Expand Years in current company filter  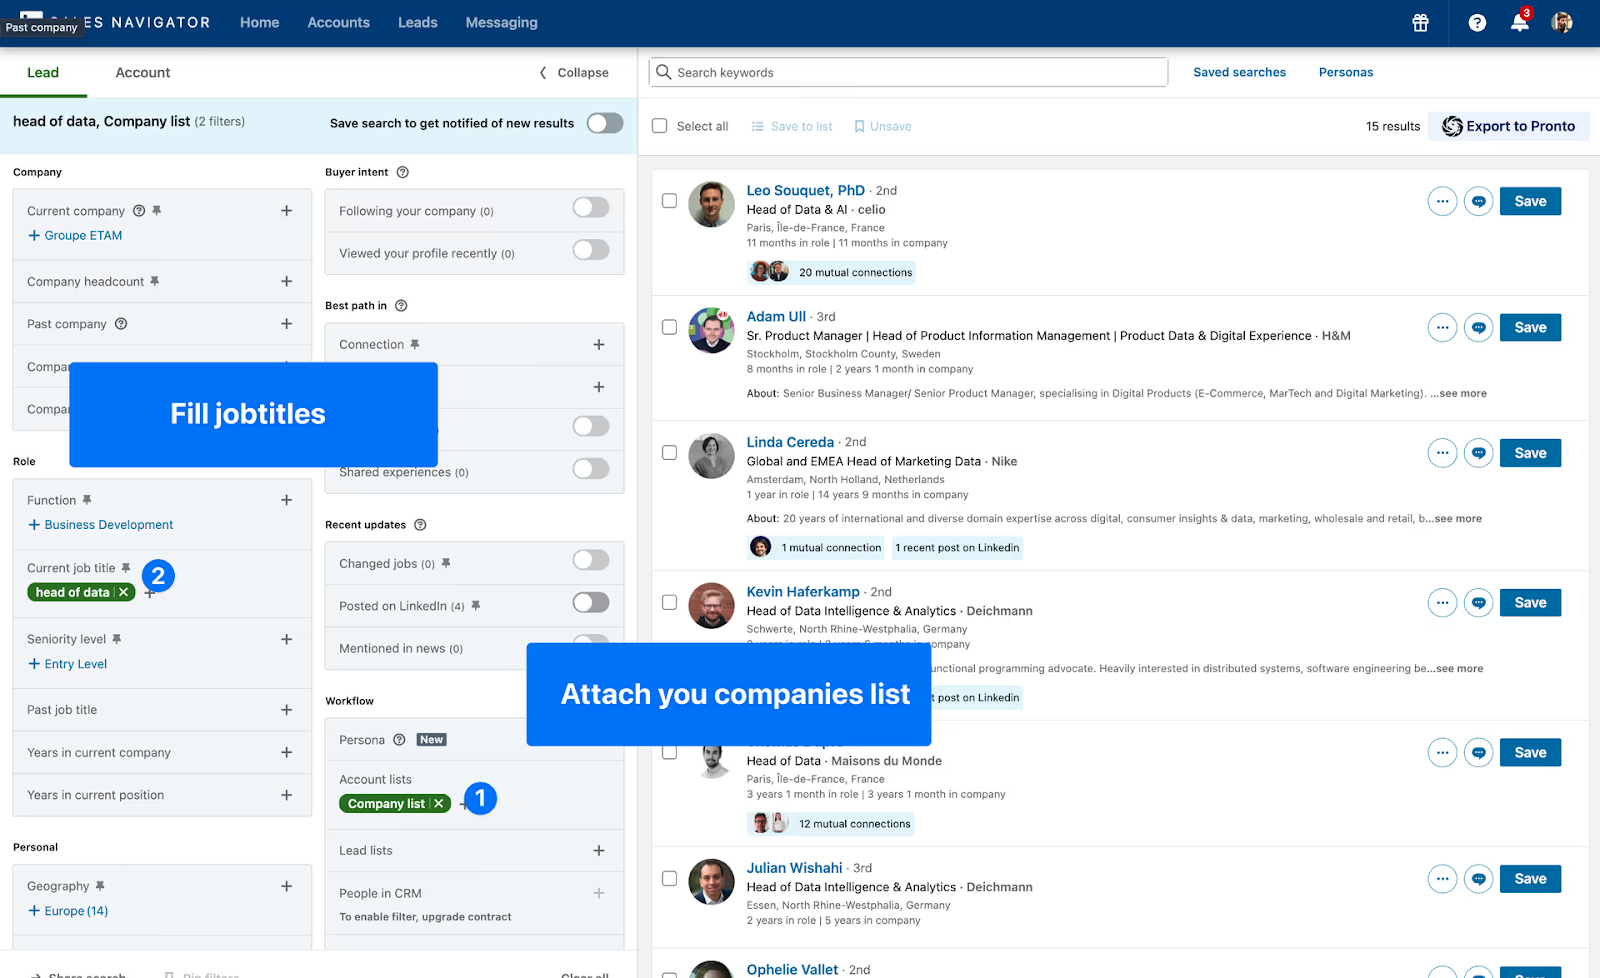coord(287,752)
